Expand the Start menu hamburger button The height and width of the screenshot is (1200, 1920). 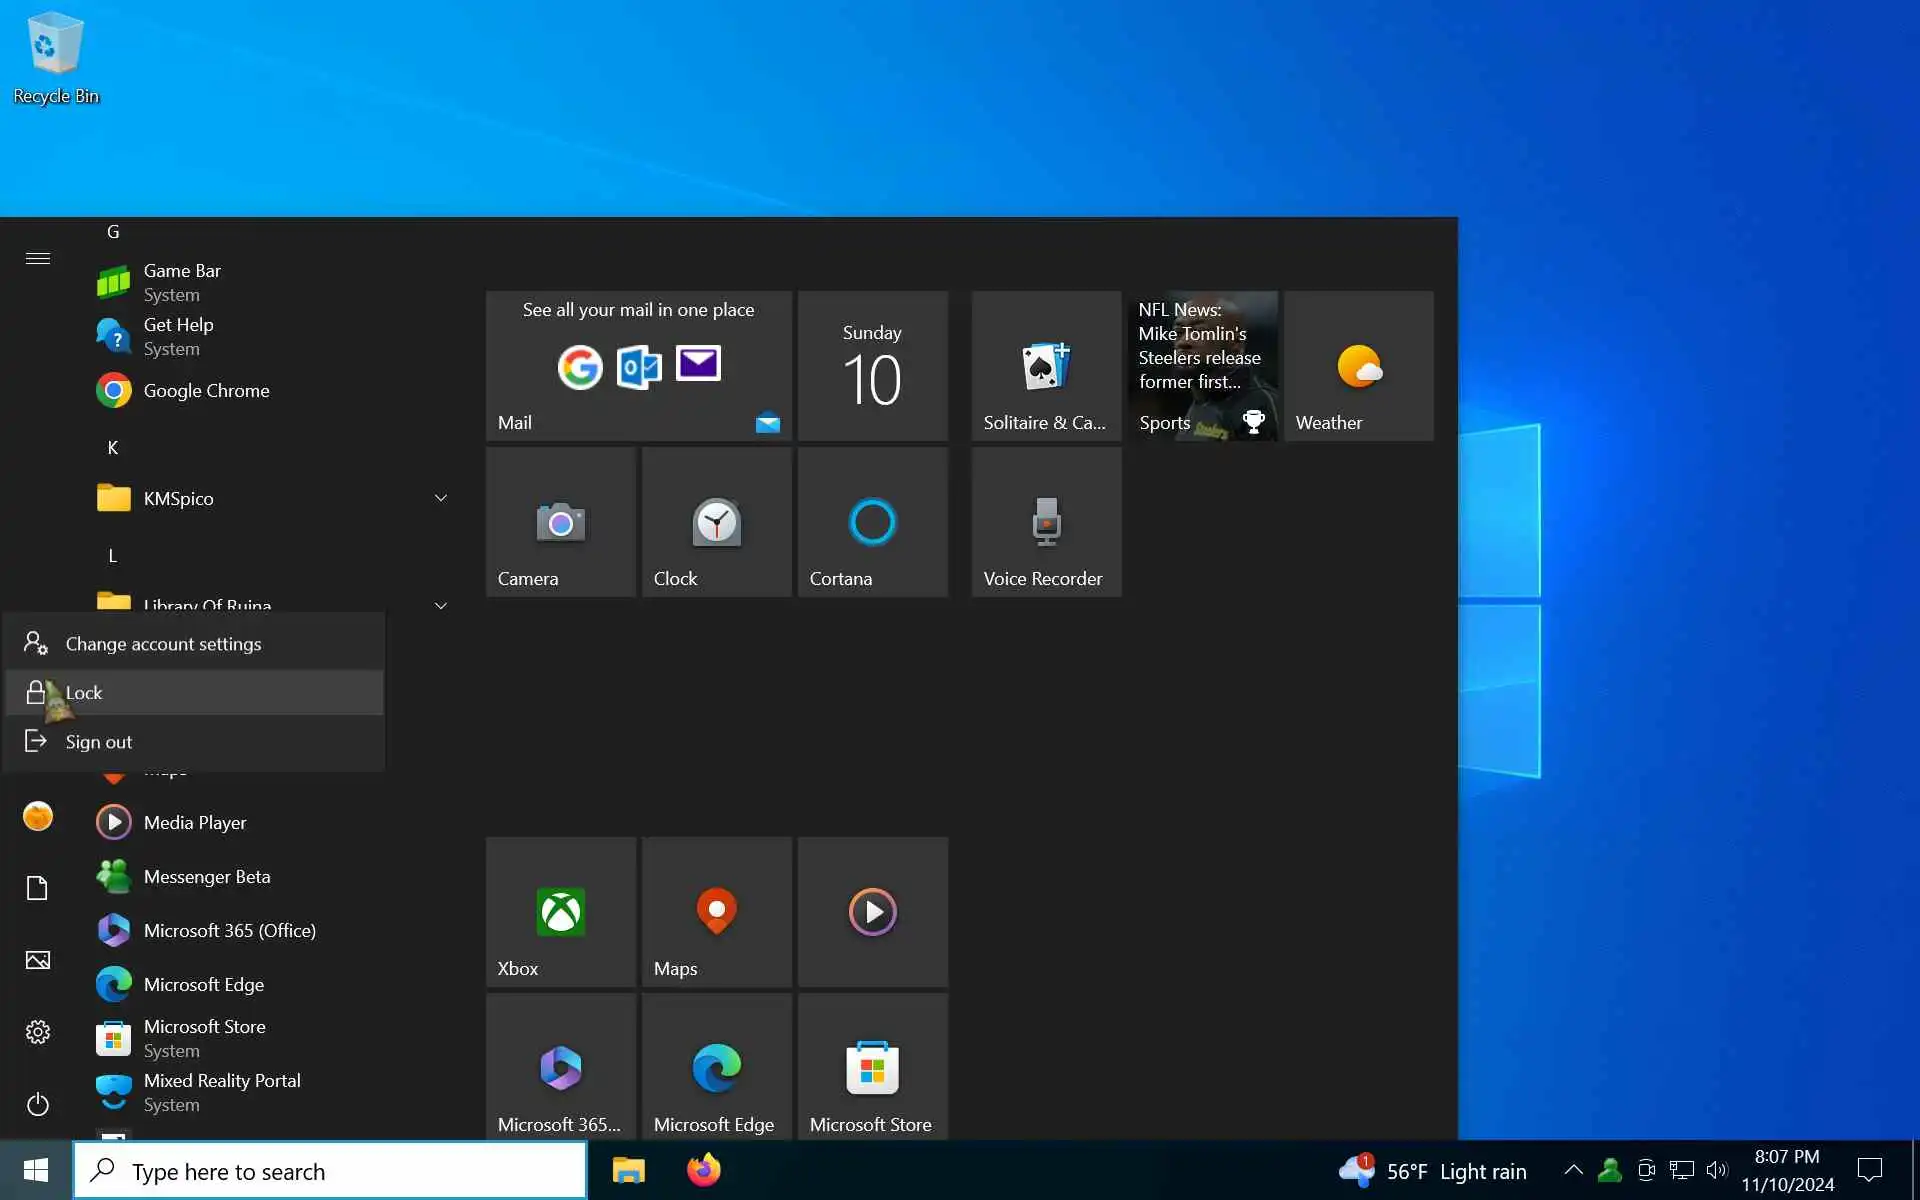(38, 258)
